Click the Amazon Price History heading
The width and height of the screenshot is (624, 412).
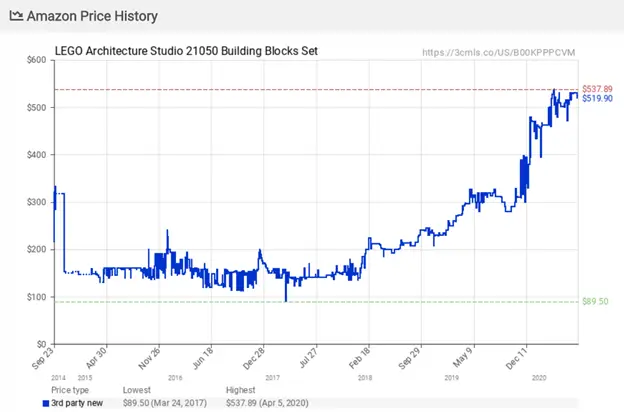tap(92, 16)
